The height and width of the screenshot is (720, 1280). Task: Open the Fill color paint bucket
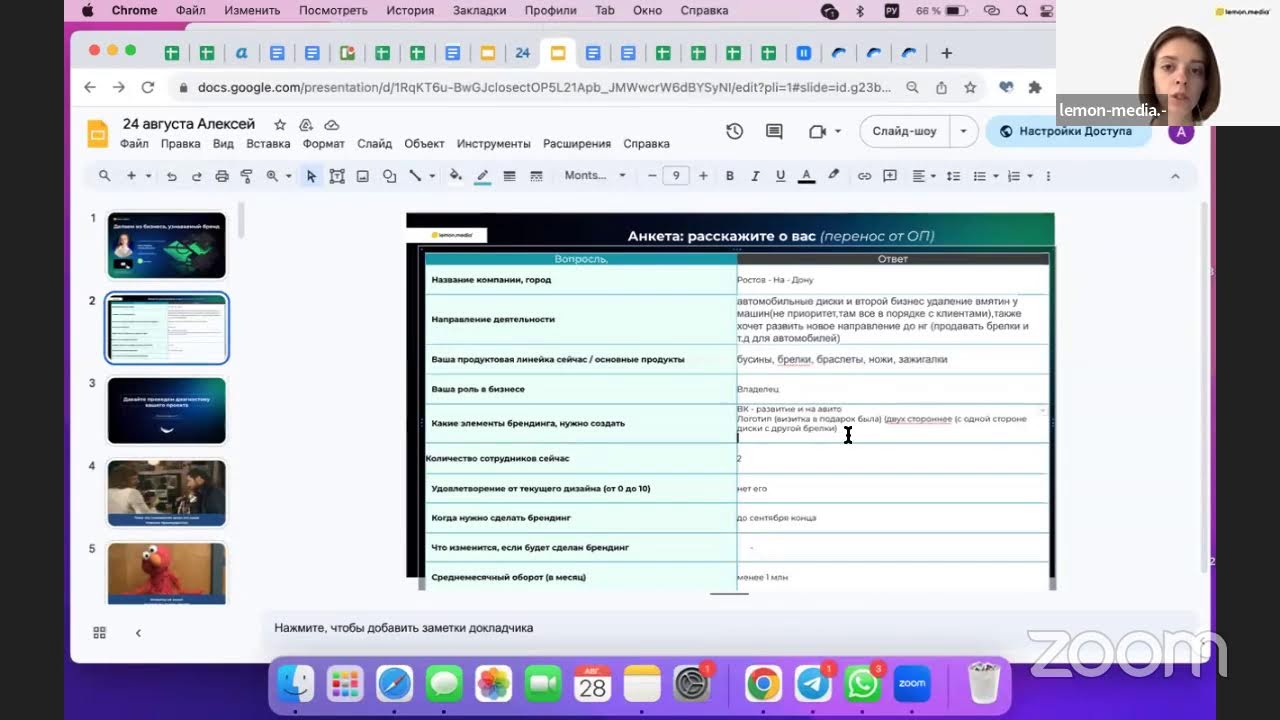(x=456, y=176)
